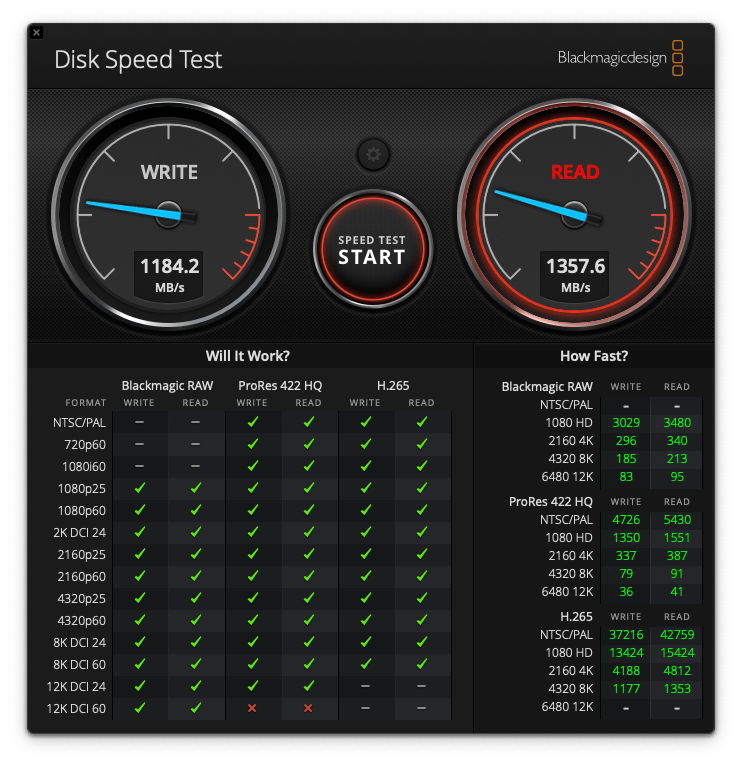The image size is (742, 765).
Task: Open the settings gear above the start button
Action: (373, 154)
